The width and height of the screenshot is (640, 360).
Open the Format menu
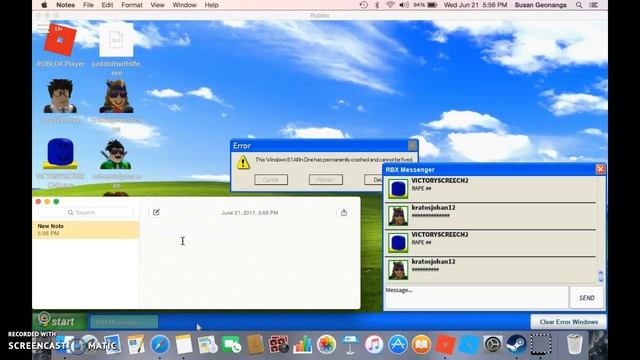[x=132, y=5]
